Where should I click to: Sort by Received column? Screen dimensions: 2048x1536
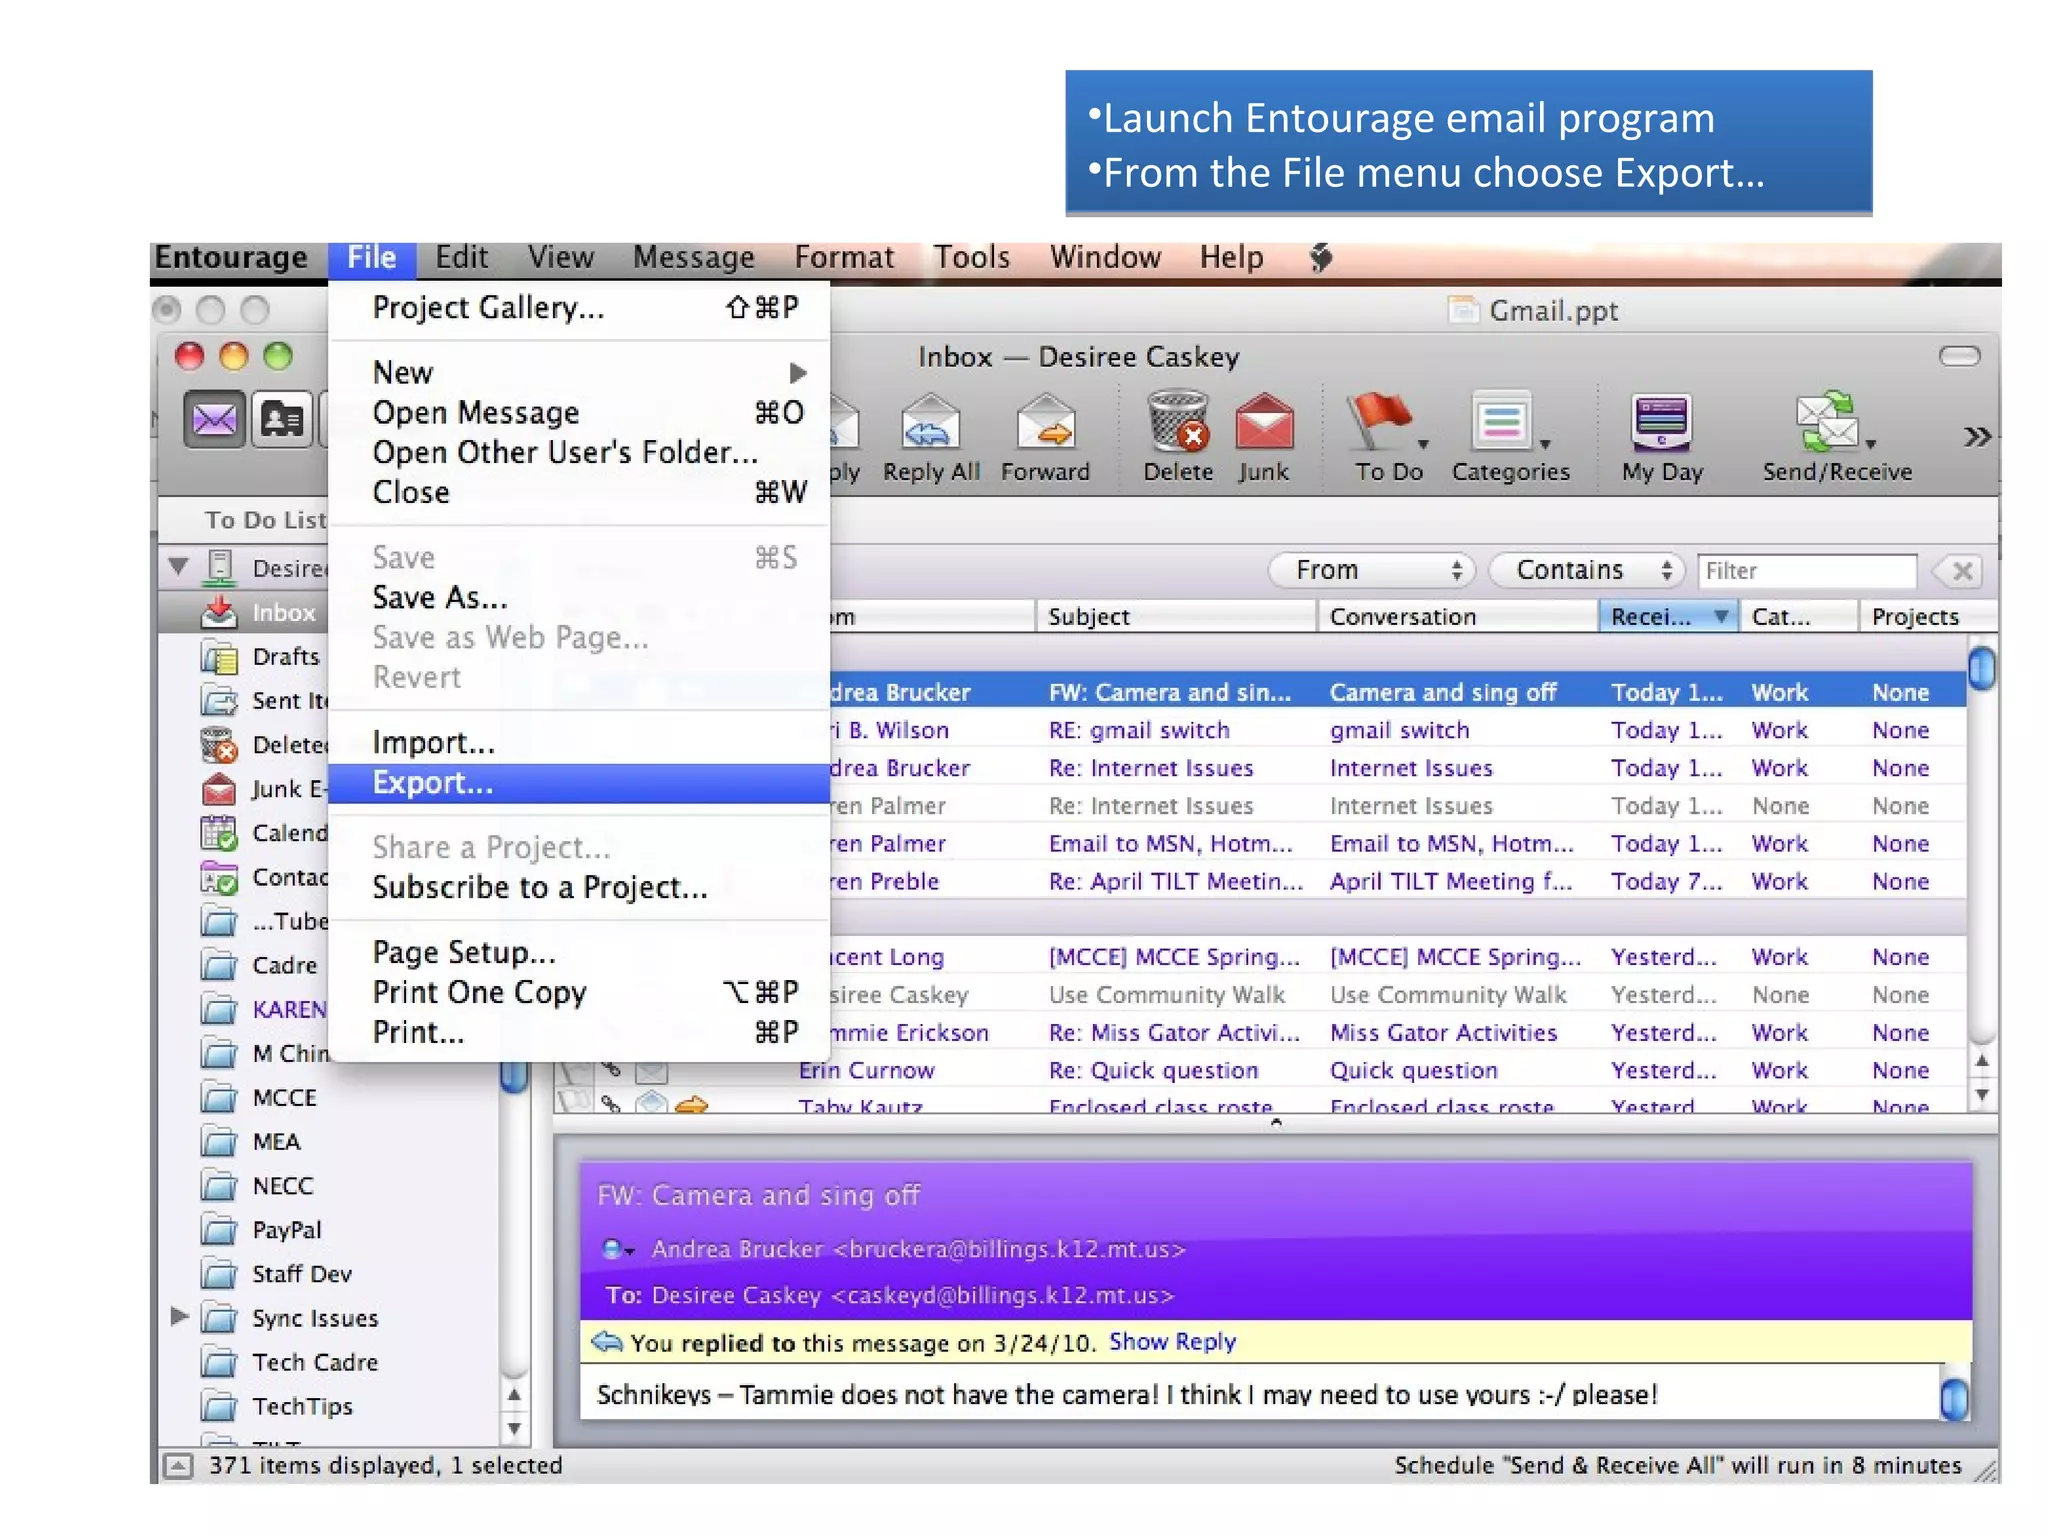pyautogui.click(x=1668, y=617)
